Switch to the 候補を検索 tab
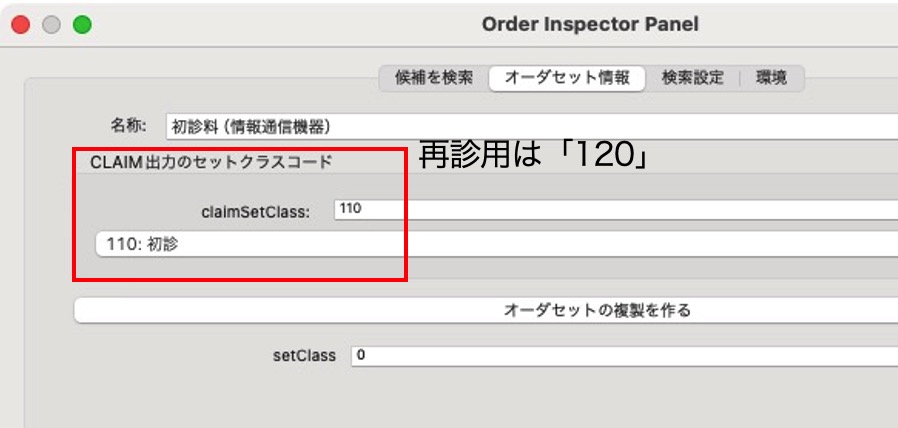The width and height of the screenshot is (898, 428). pos(433,78)
